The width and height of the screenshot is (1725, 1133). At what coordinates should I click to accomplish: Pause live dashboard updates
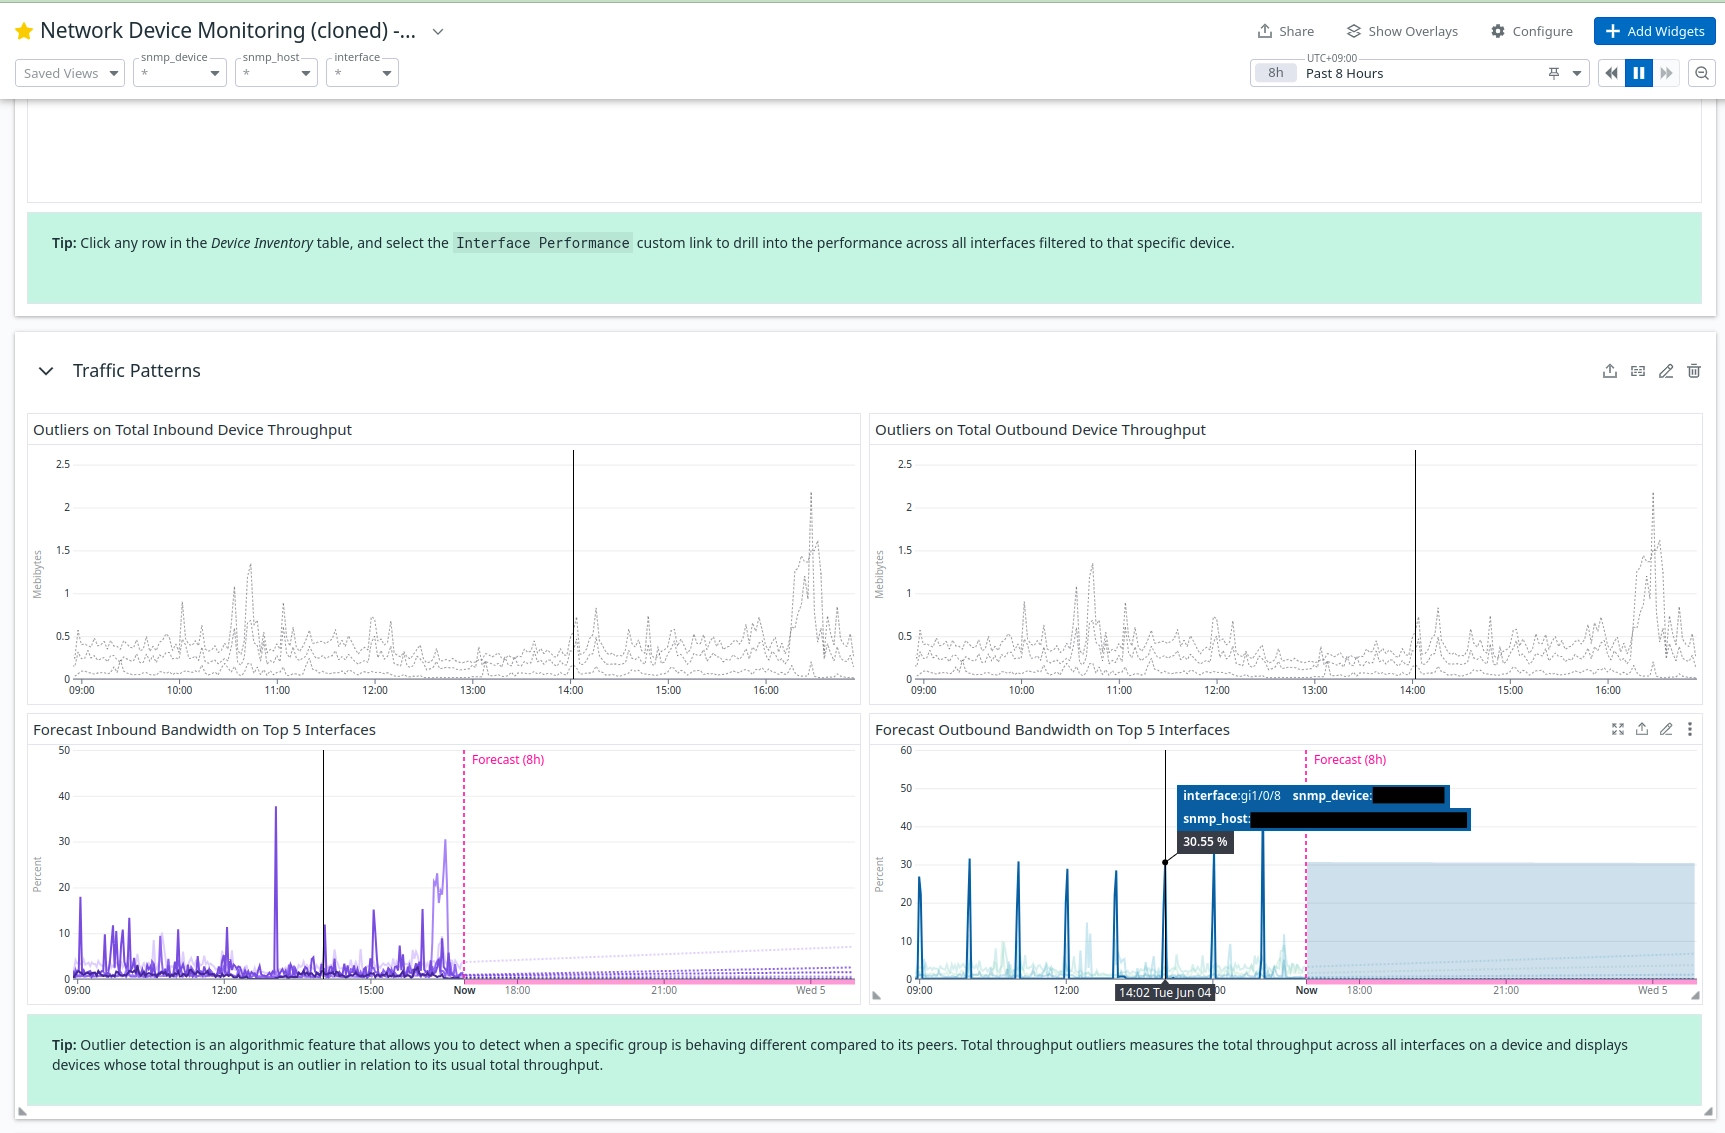(1638, 73)
